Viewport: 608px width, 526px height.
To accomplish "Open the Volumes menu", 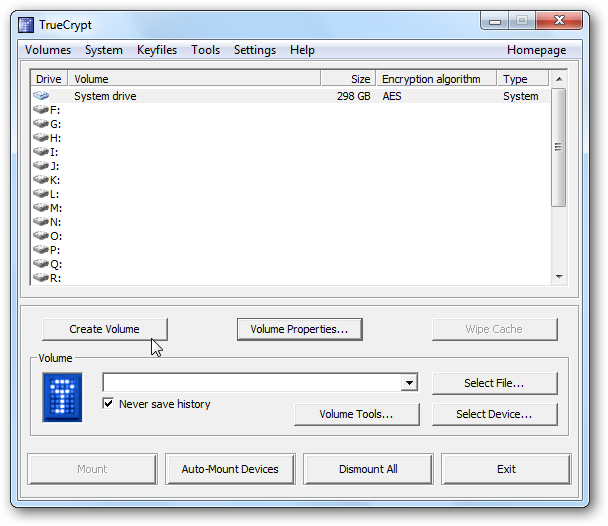I will (48, 50).
